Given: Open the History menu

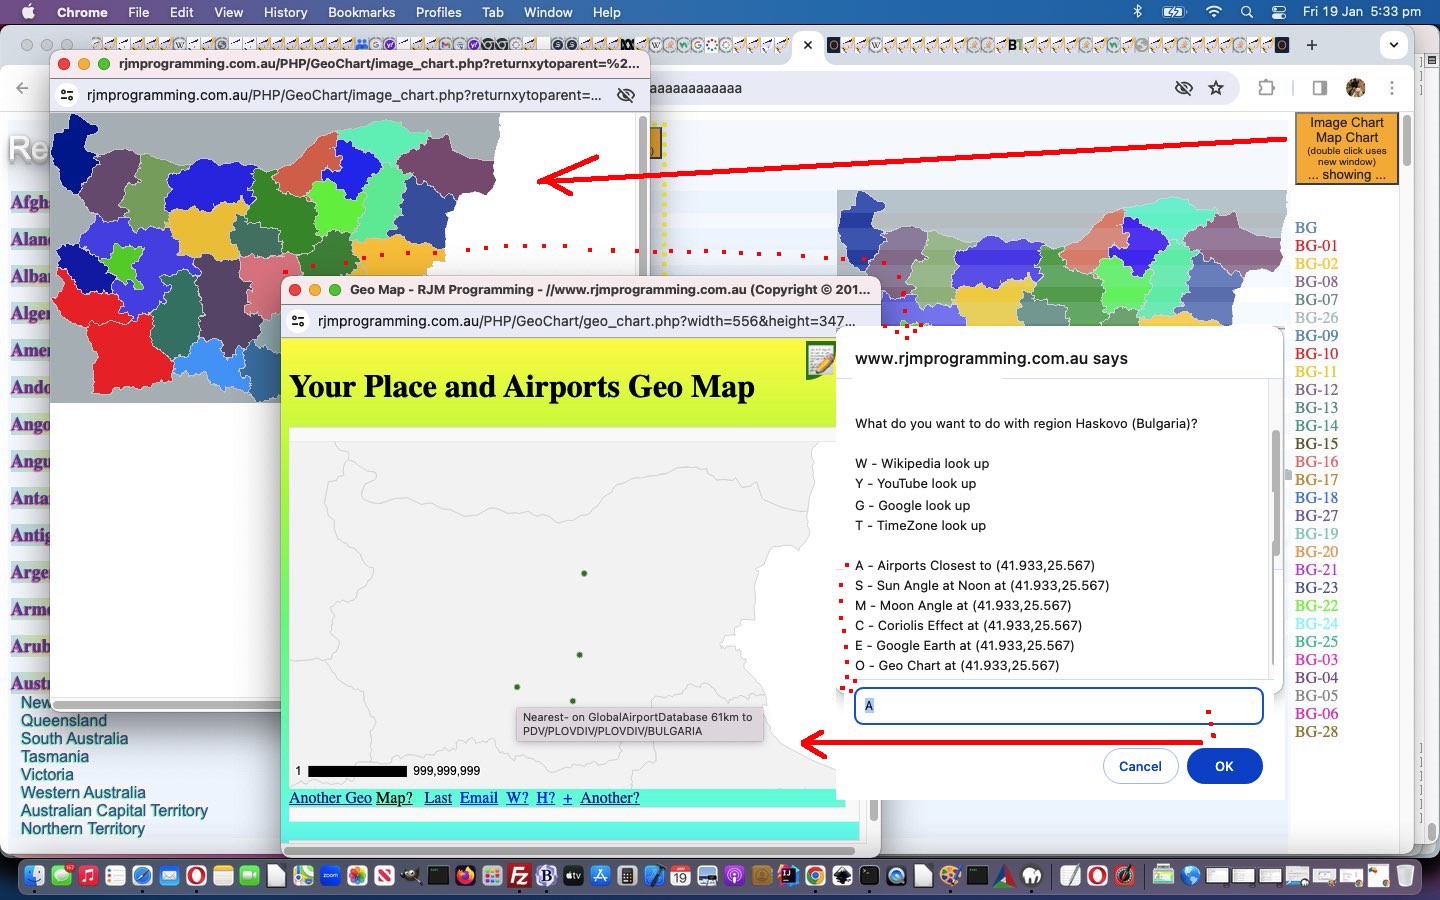Looking at the screenshot, I should pyautogui.click(x=285, y=12).
